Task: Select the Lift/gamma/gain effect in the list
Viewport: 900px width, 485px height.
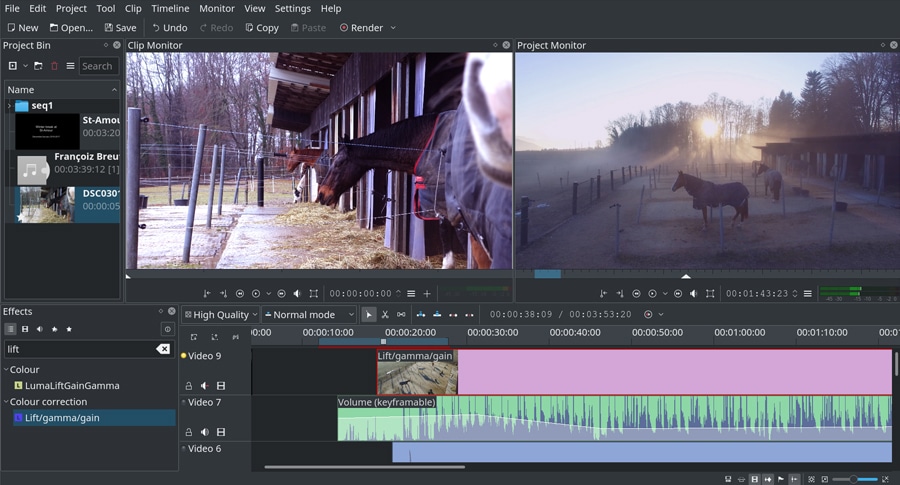Action: pos(61,418)
